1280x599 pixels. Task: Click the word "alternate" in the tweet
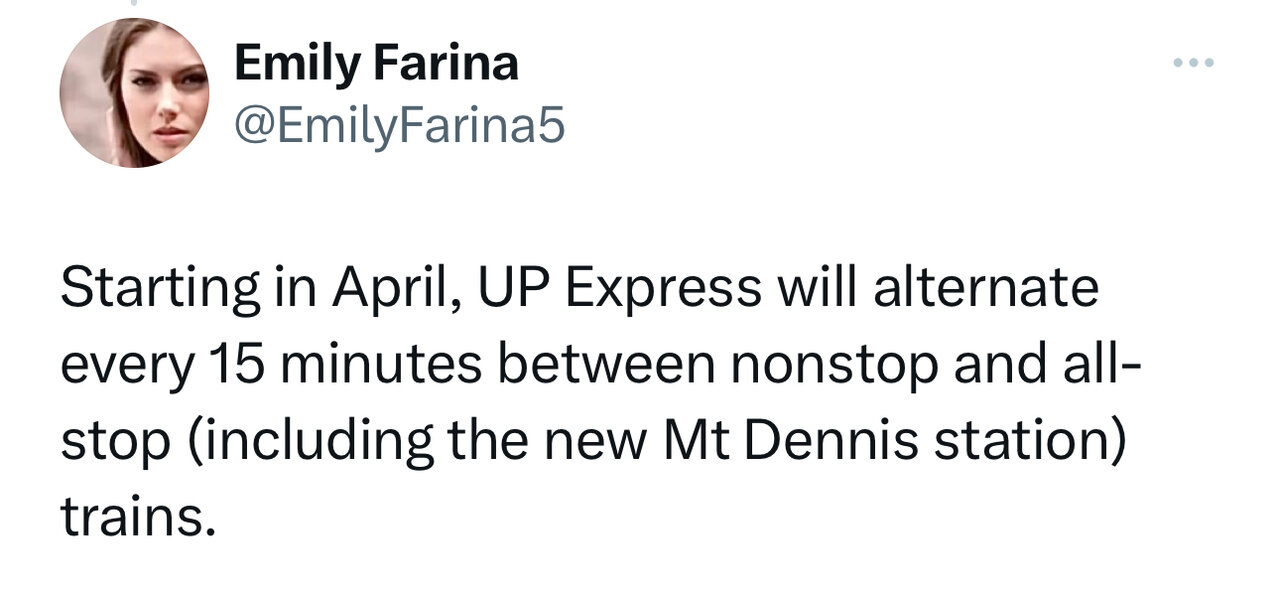click(x=986, y=290)
